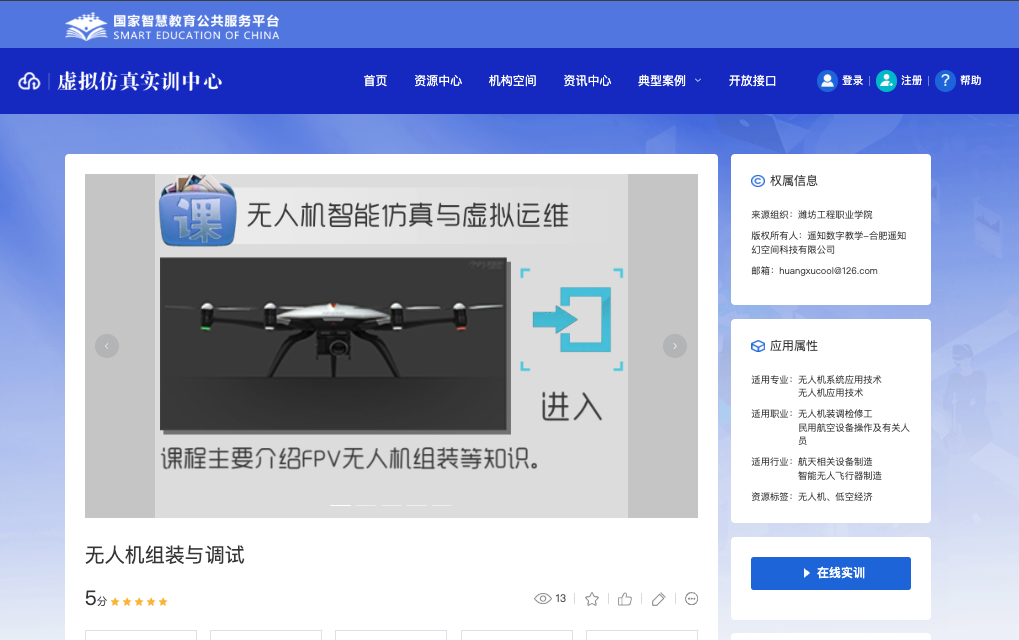Click the 权属信息 copyright icon
This screenshot has height=640, width=1019.
(x=758, y=181)
